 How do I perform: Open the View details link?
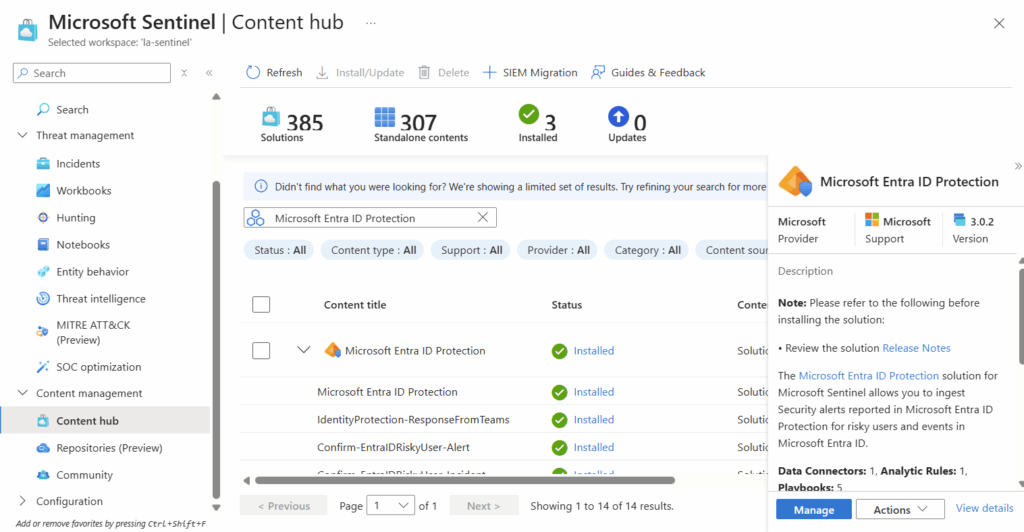point(984,508)
